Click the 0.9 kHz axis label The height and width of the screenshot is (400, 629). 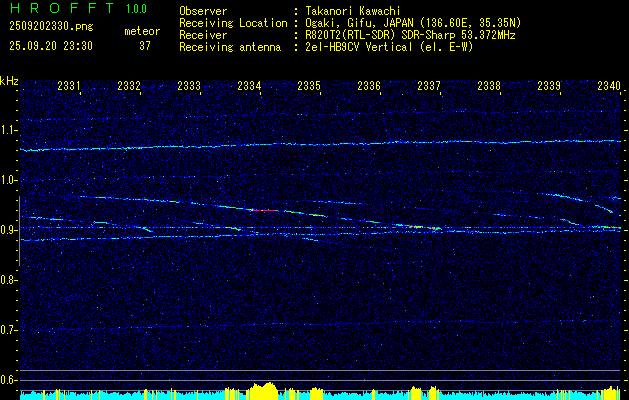point(8,230)
